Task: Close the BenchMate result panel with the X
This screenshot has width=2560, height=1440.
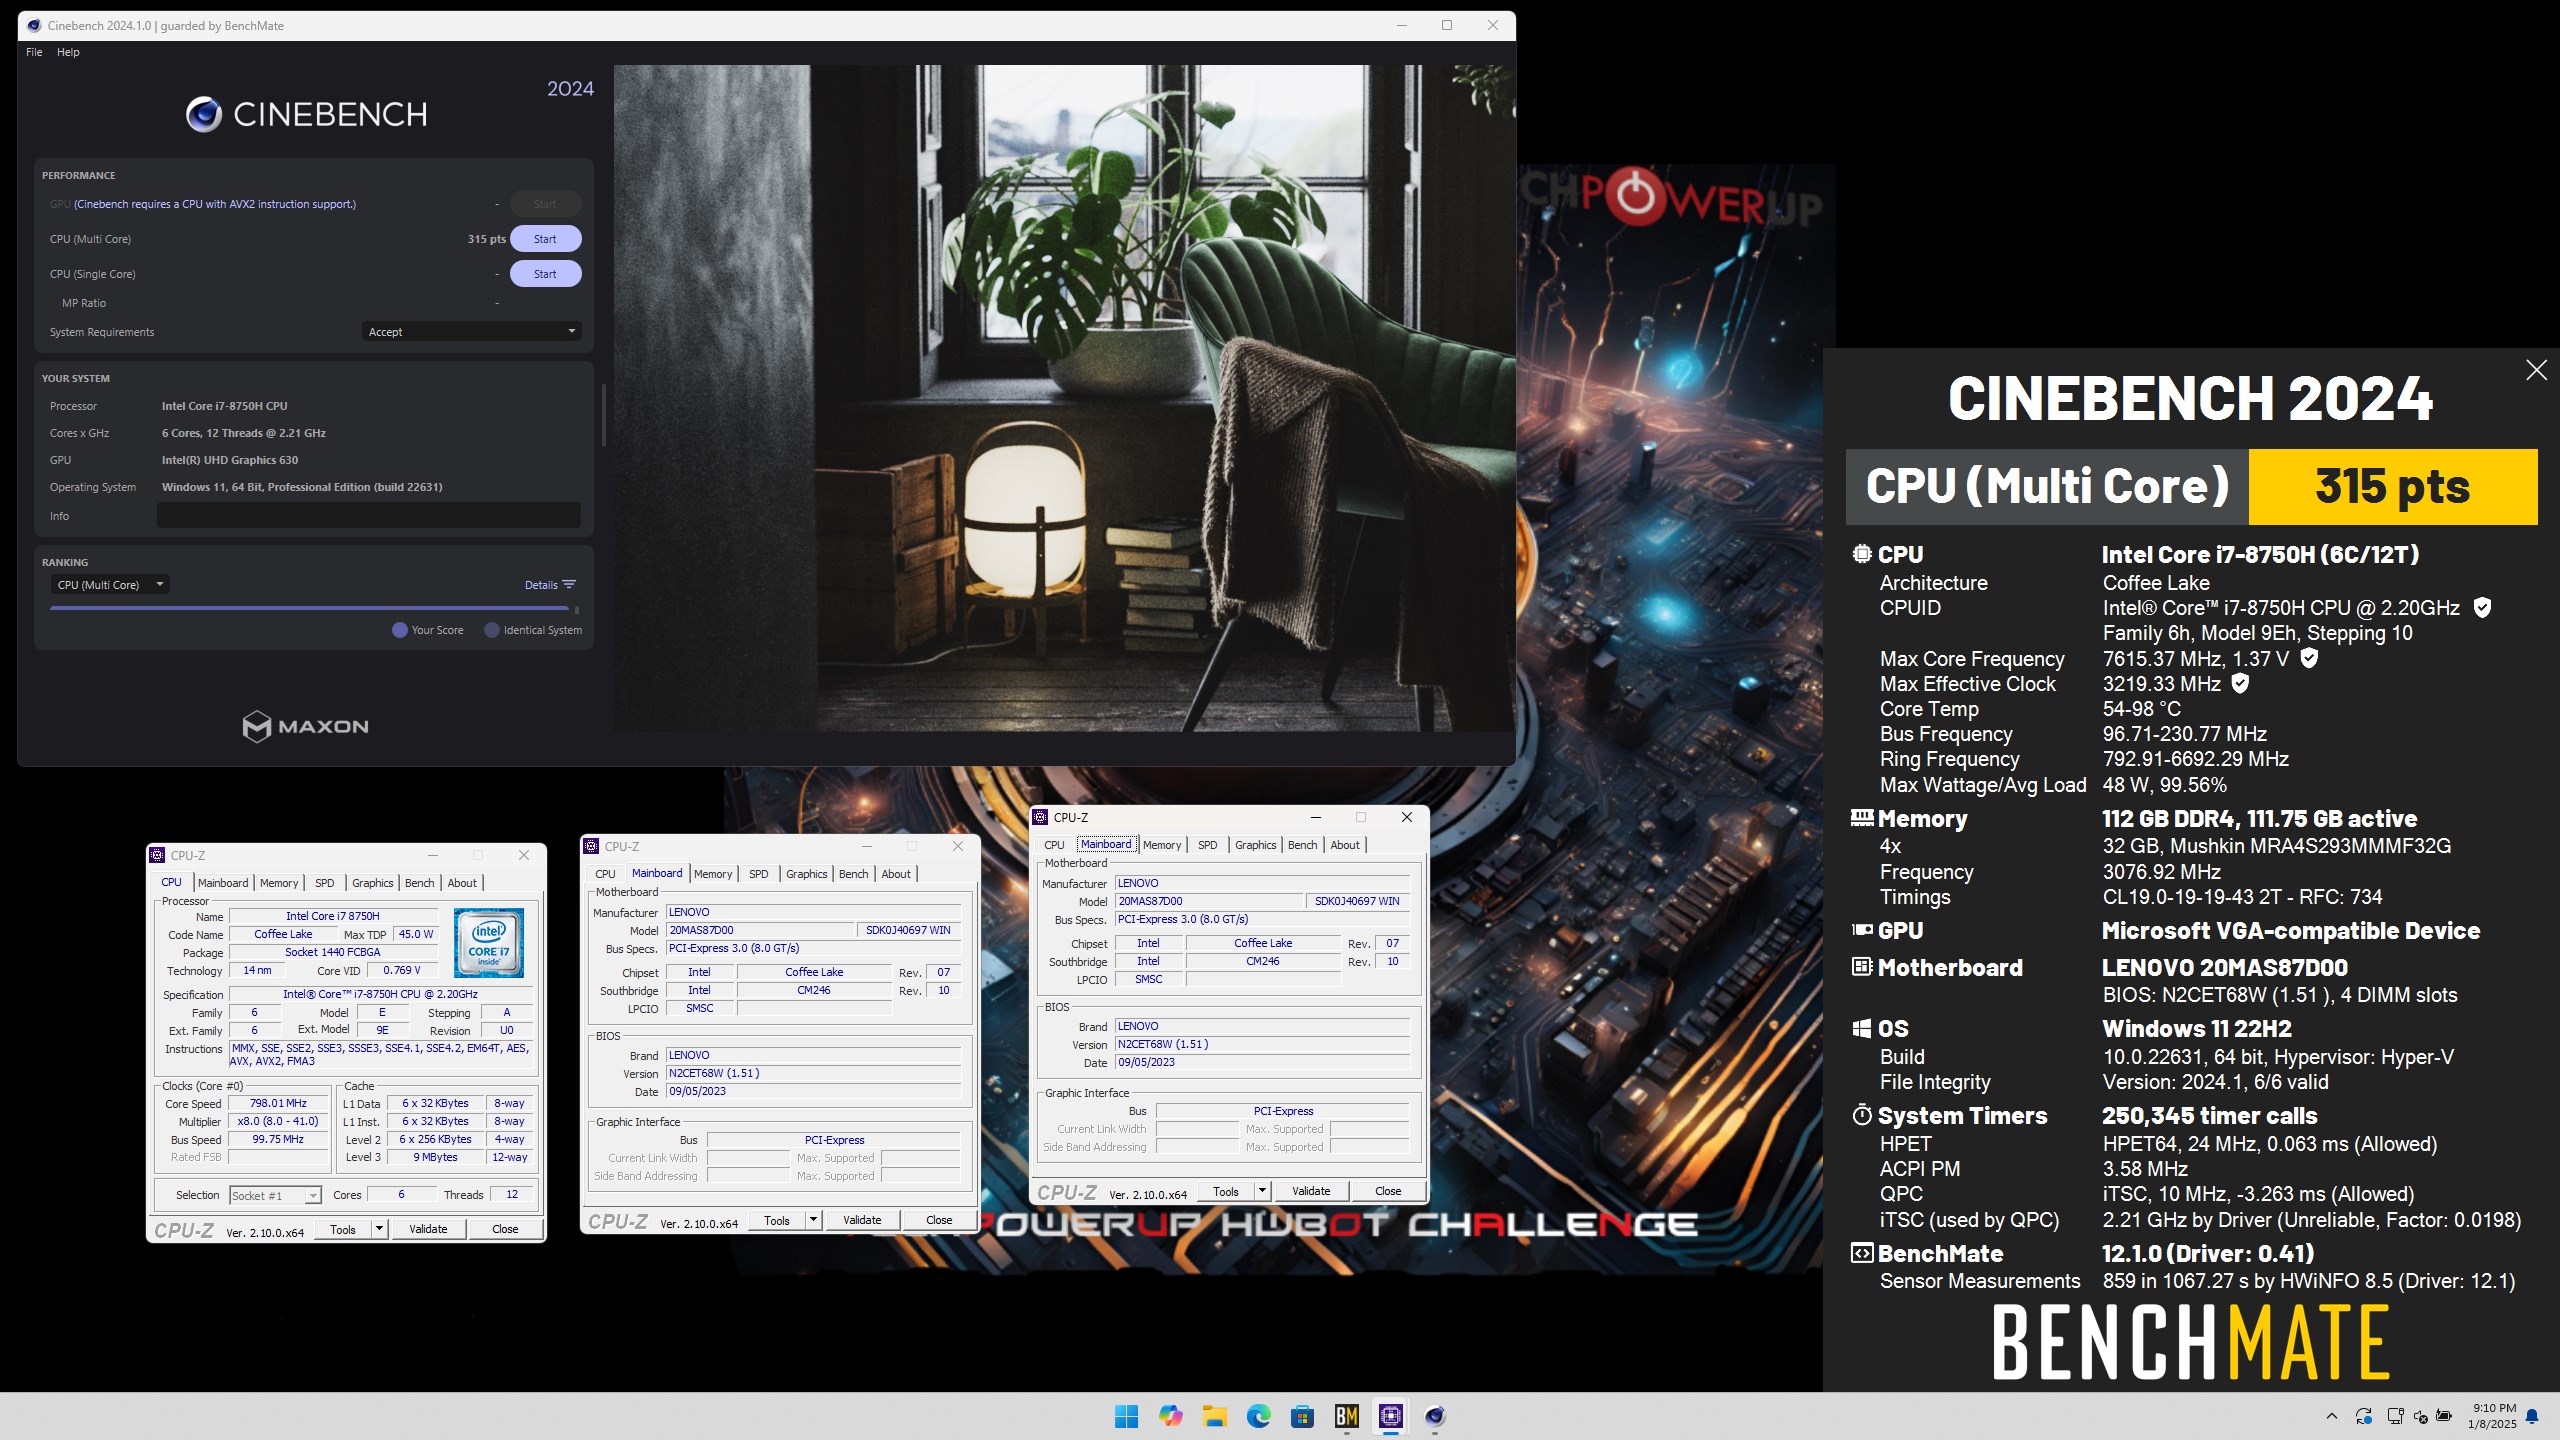Action: pos(2536,370)
